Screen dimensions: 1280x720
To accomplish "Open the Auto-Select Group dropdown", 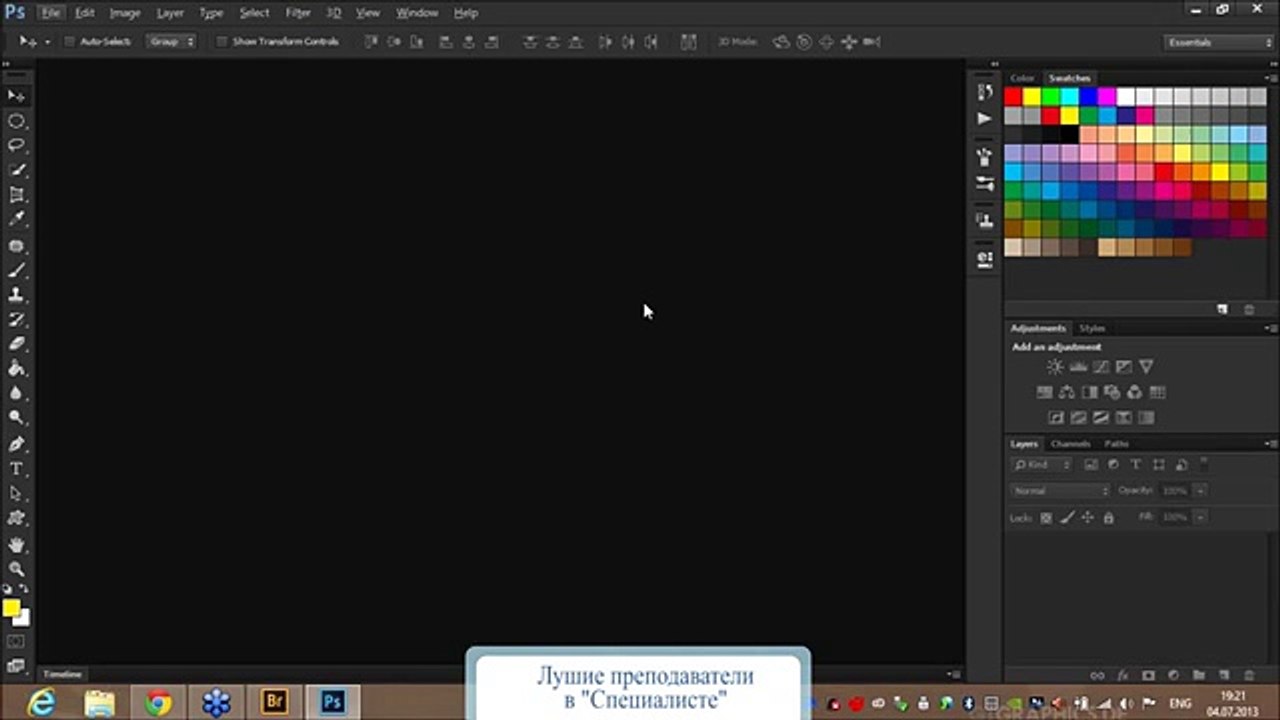I will pyautogui.click(x=172, y=42).
